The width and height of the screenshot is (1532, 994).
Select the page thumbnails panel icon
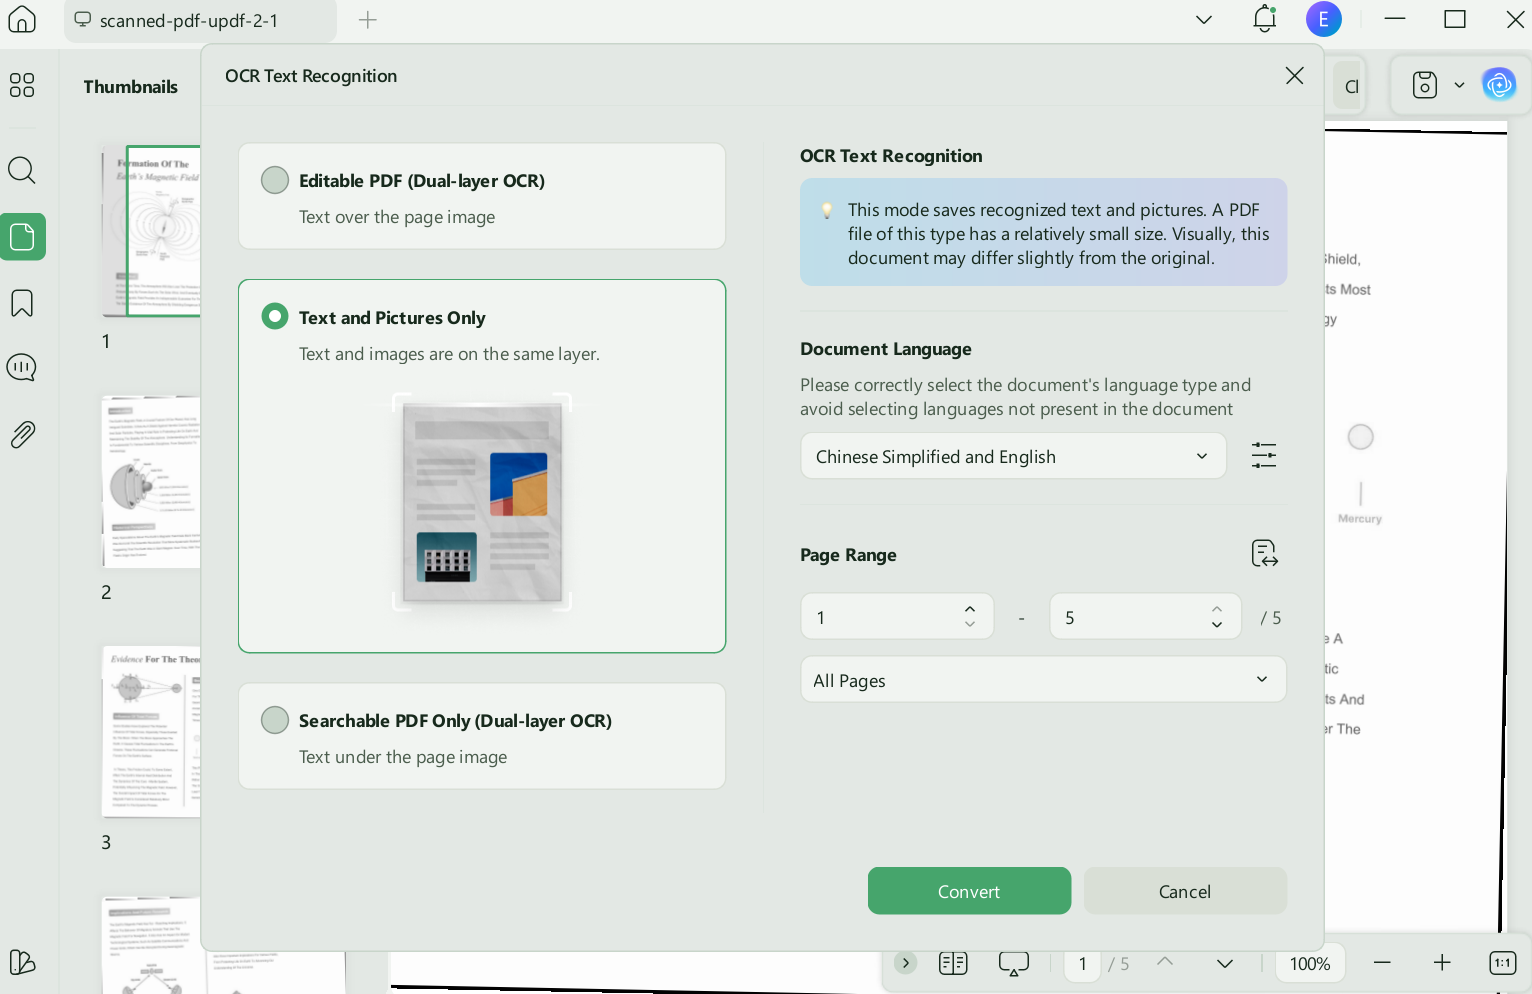coord(23,237)
